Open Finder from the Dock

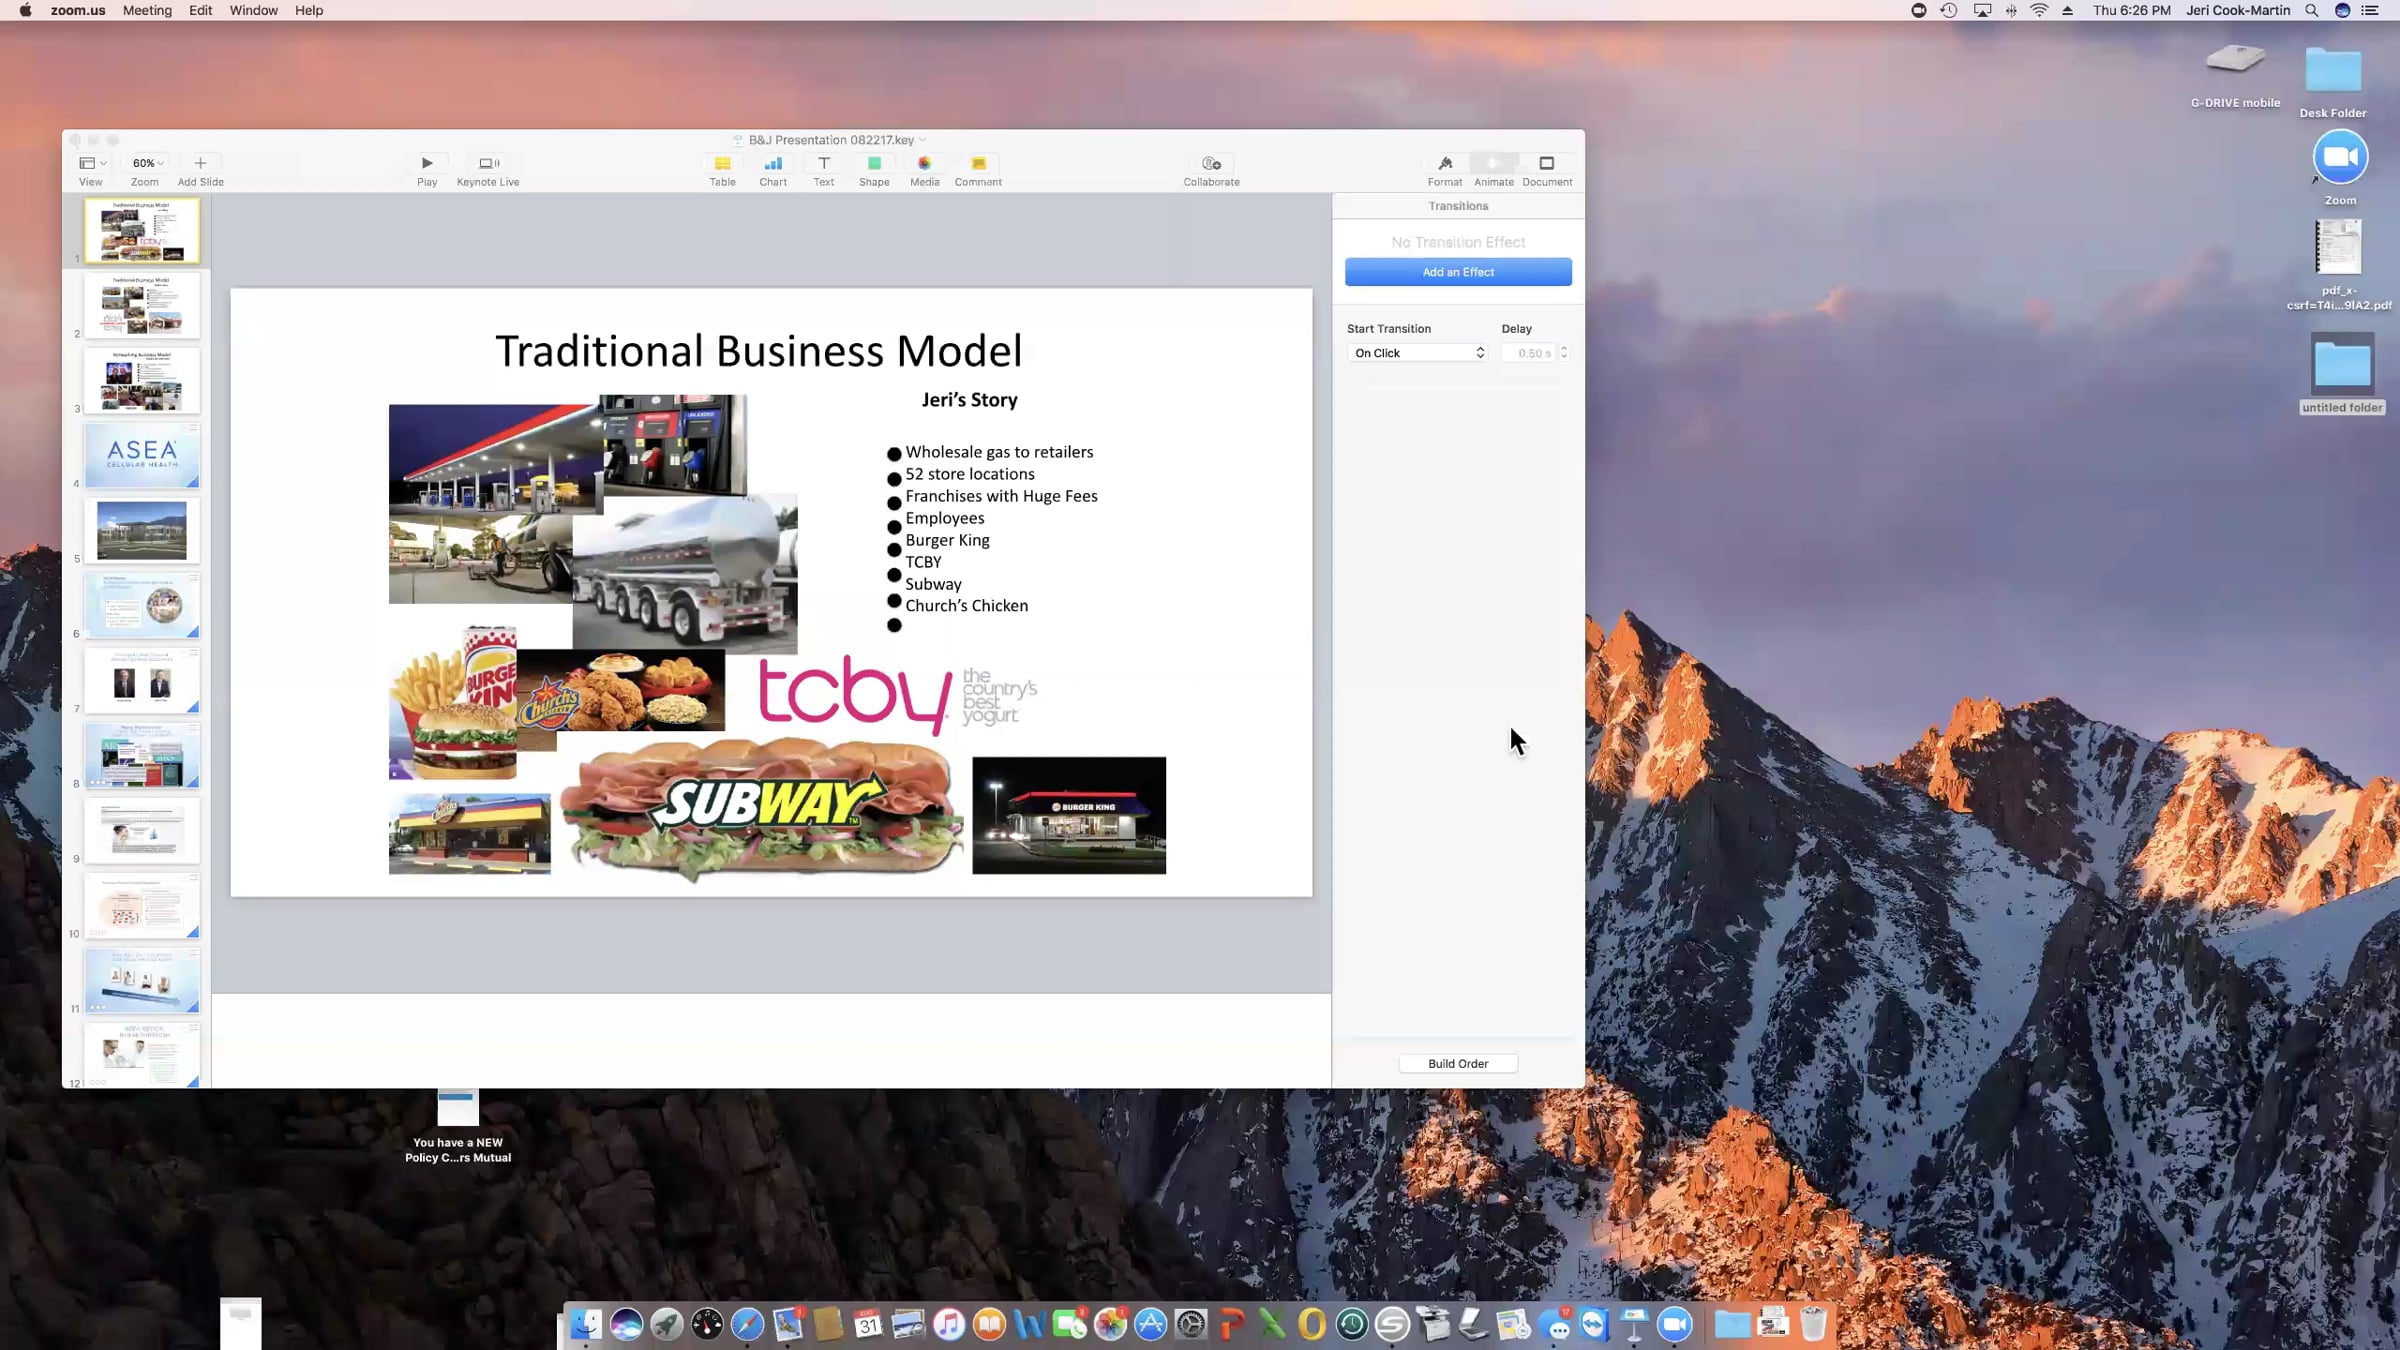coord(586,1325)
